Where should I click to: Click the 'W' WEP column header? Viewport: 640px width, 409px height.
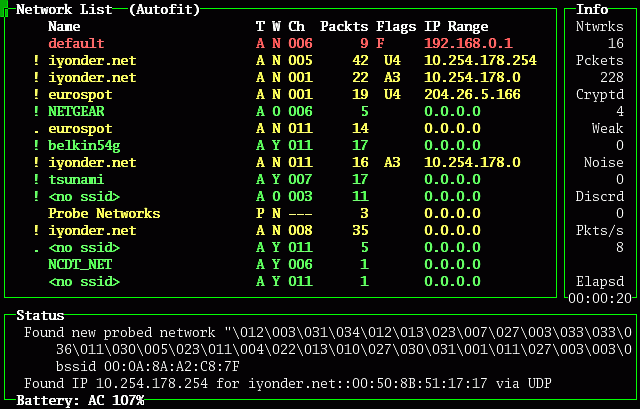[x=276, y=27]
